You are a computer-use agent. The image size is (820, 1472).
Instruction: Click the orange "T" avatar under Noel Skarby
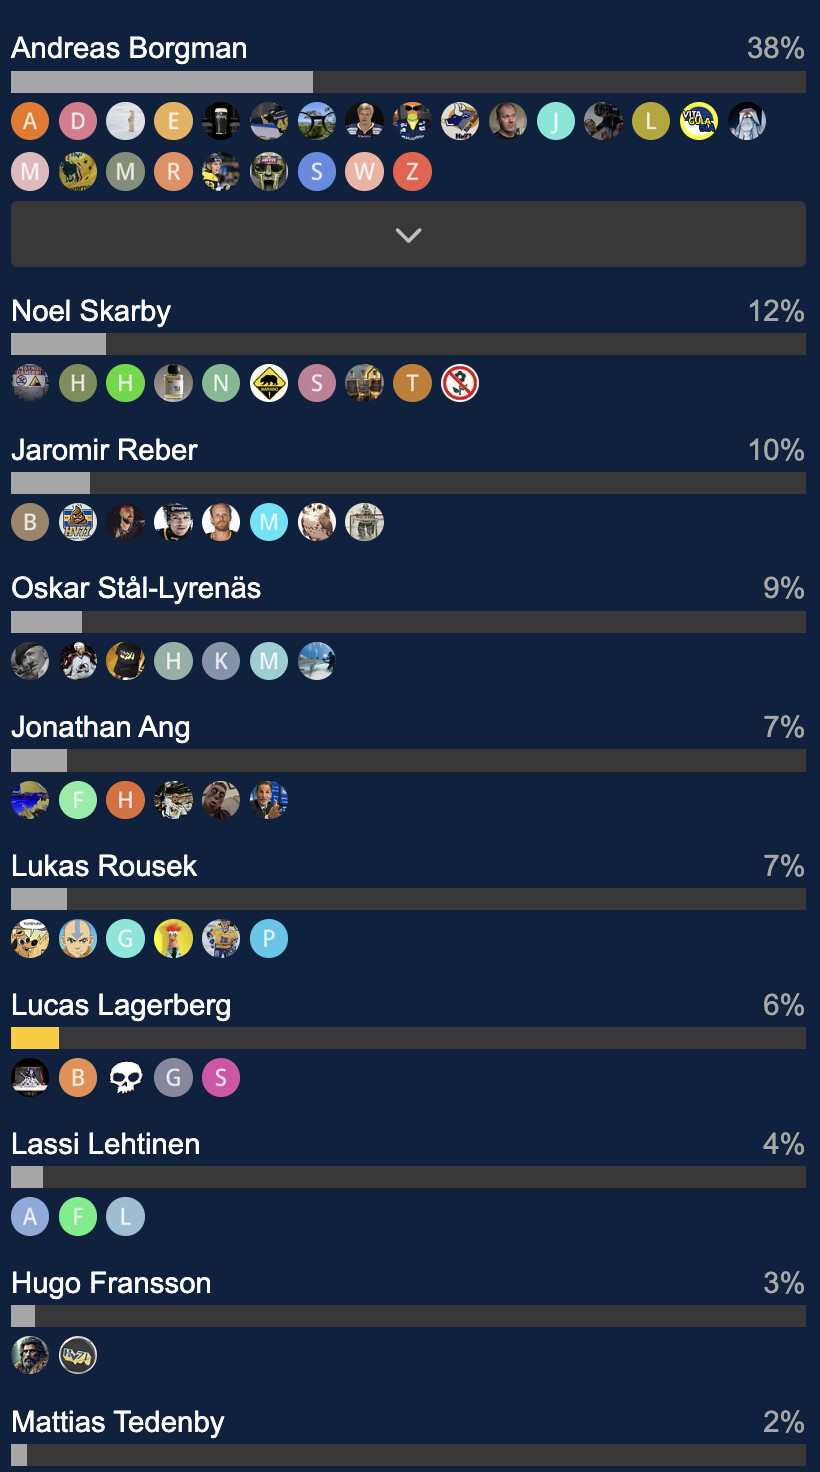tap(412, 383)
